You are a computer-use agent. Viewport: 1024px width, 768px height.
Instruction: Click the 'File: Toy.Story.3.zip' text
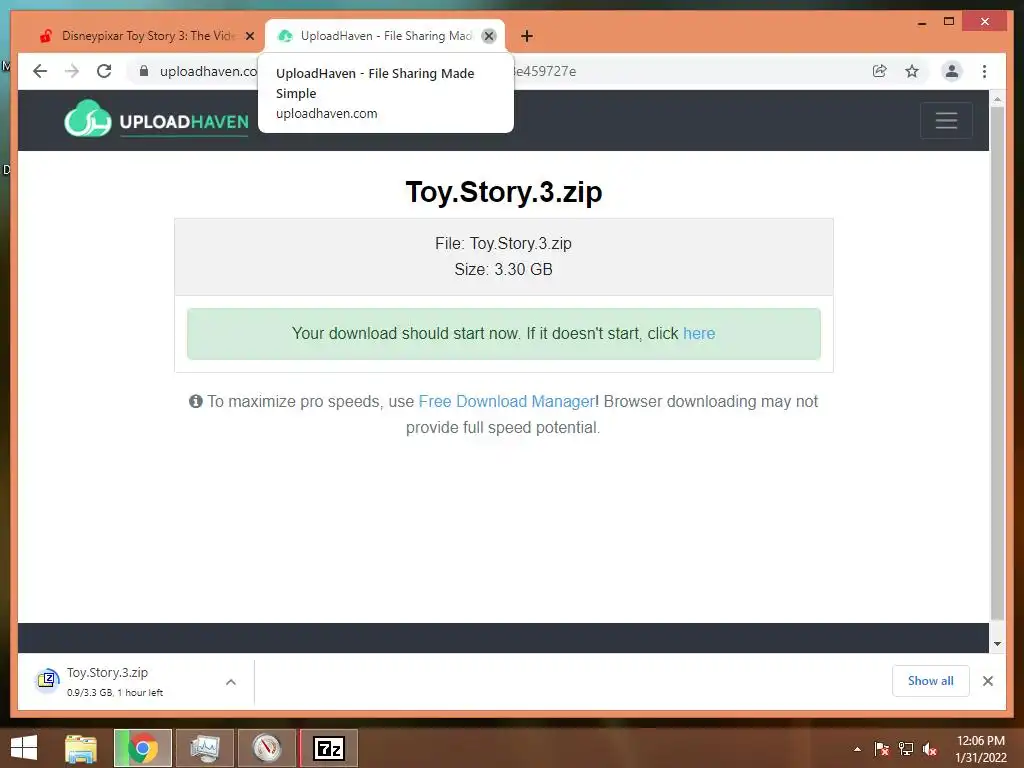click(504, 244)
